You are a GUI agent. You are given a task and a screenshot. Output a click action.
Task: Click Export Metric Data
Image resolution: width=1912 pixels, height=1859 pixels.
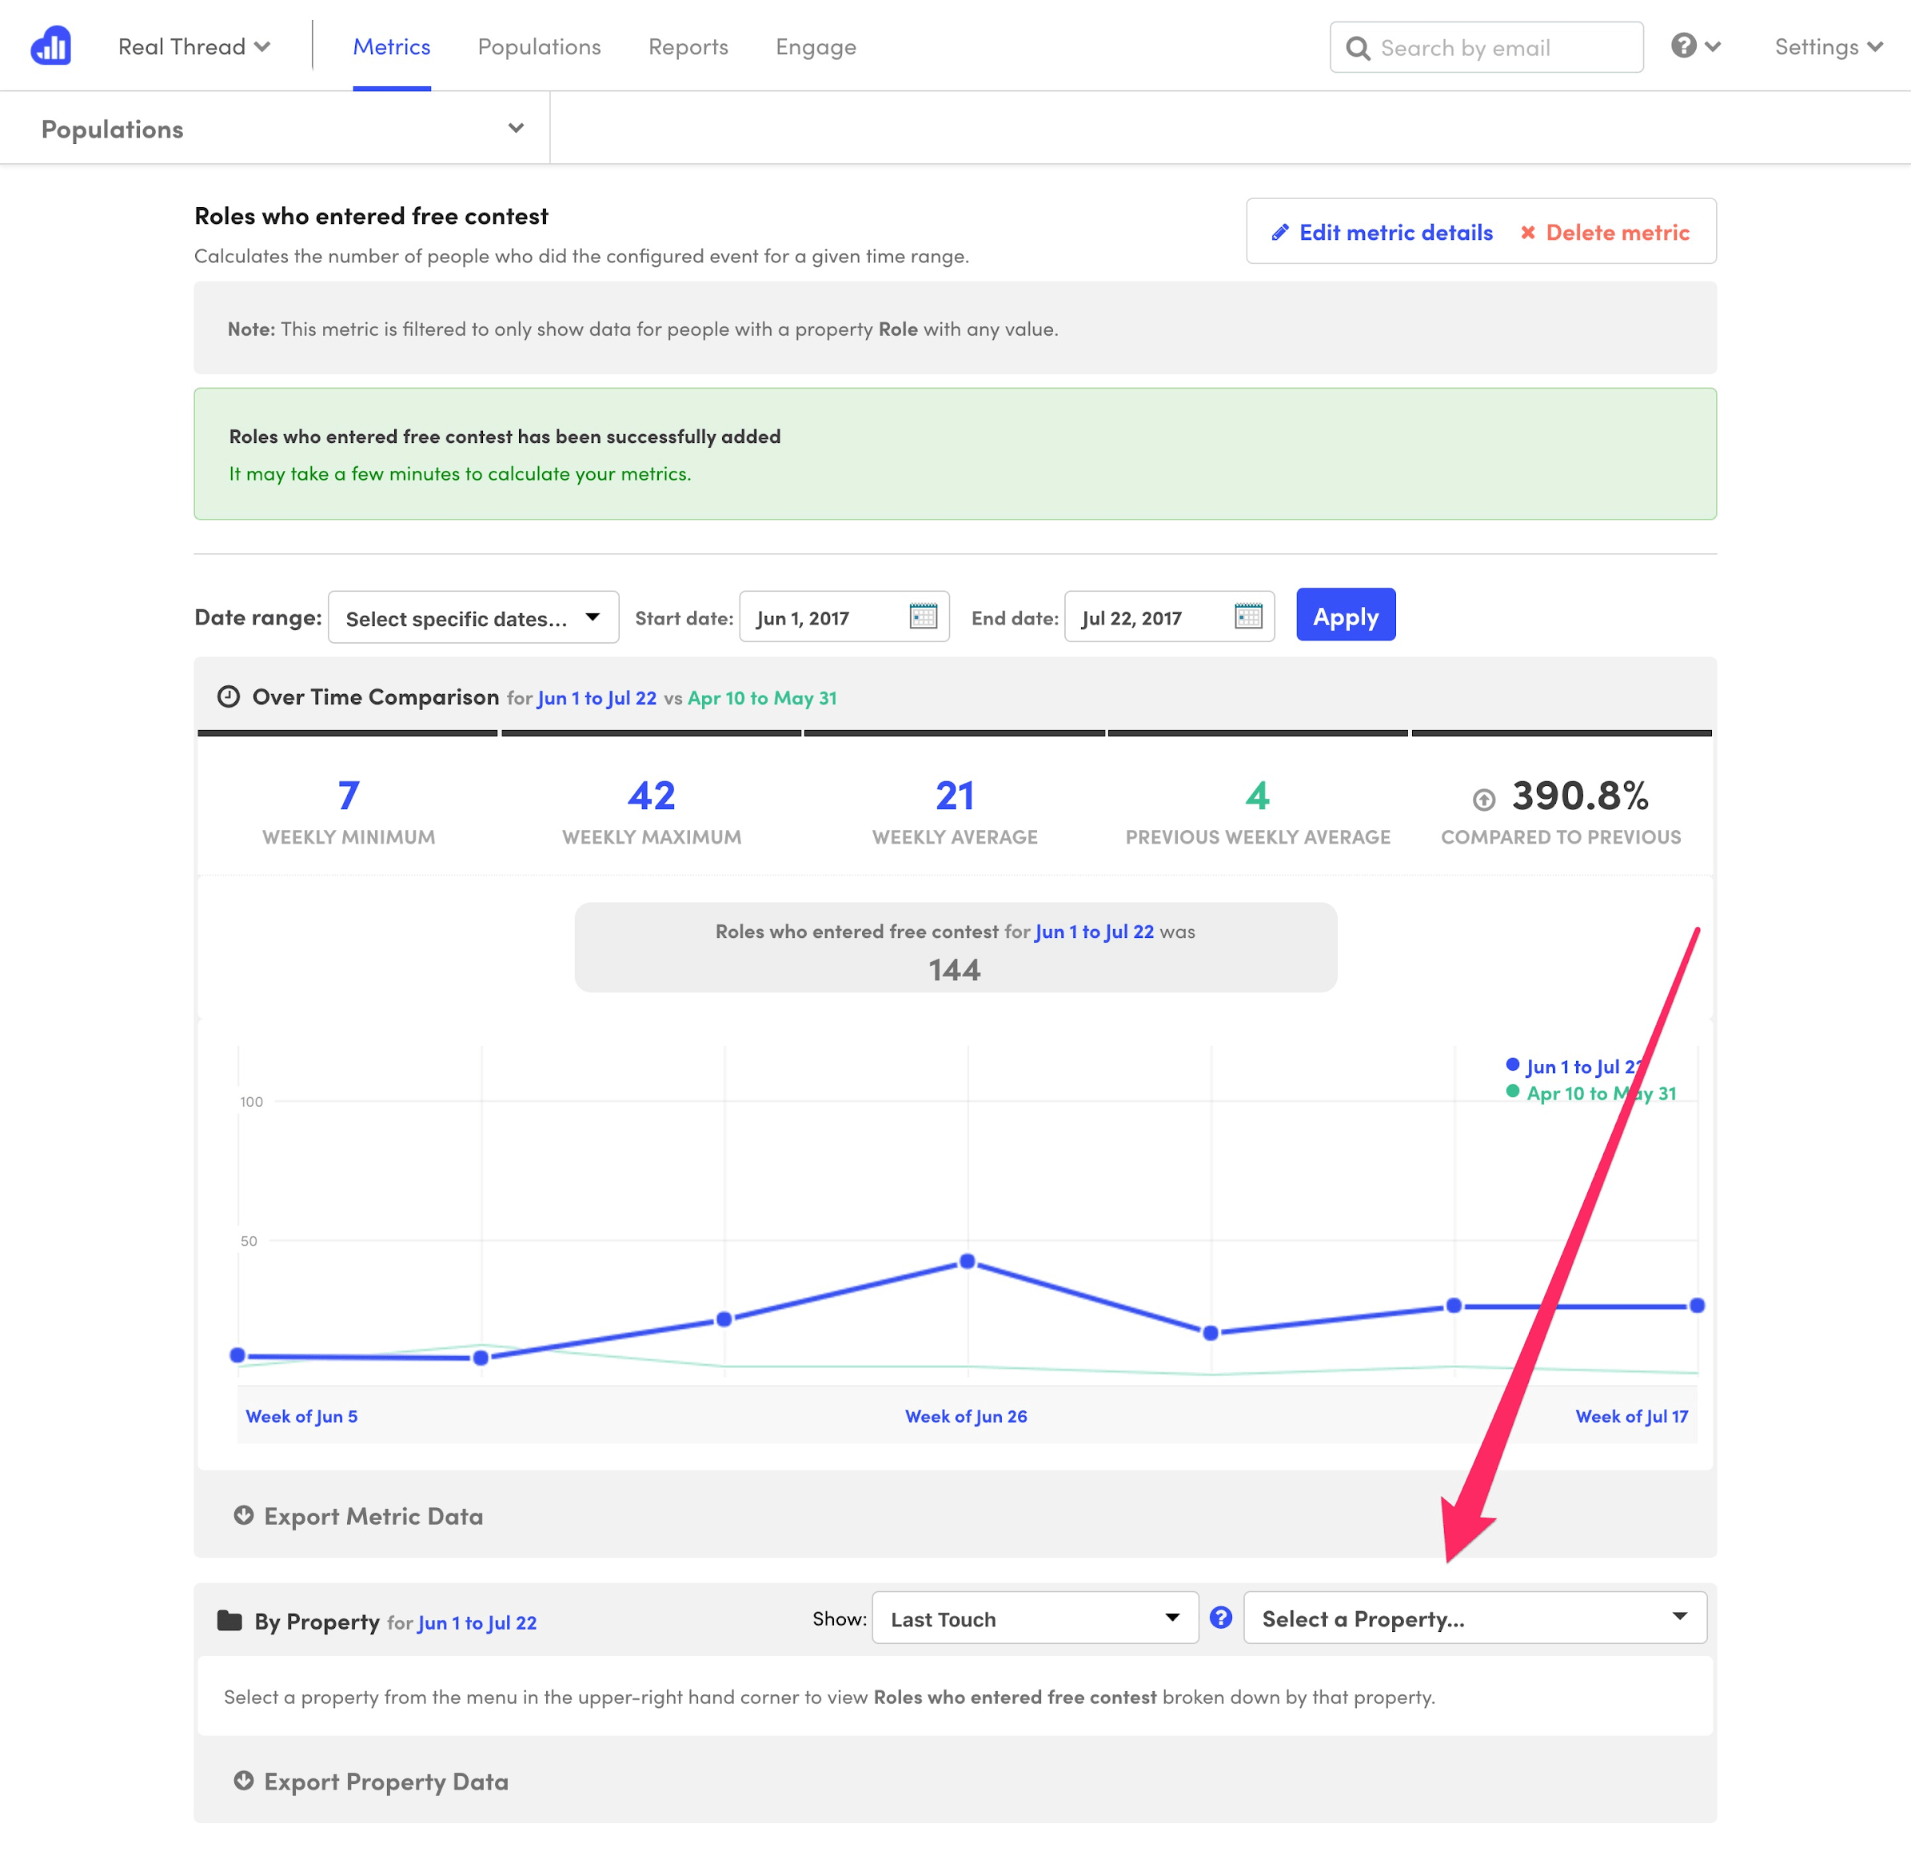click(373, 1517)
